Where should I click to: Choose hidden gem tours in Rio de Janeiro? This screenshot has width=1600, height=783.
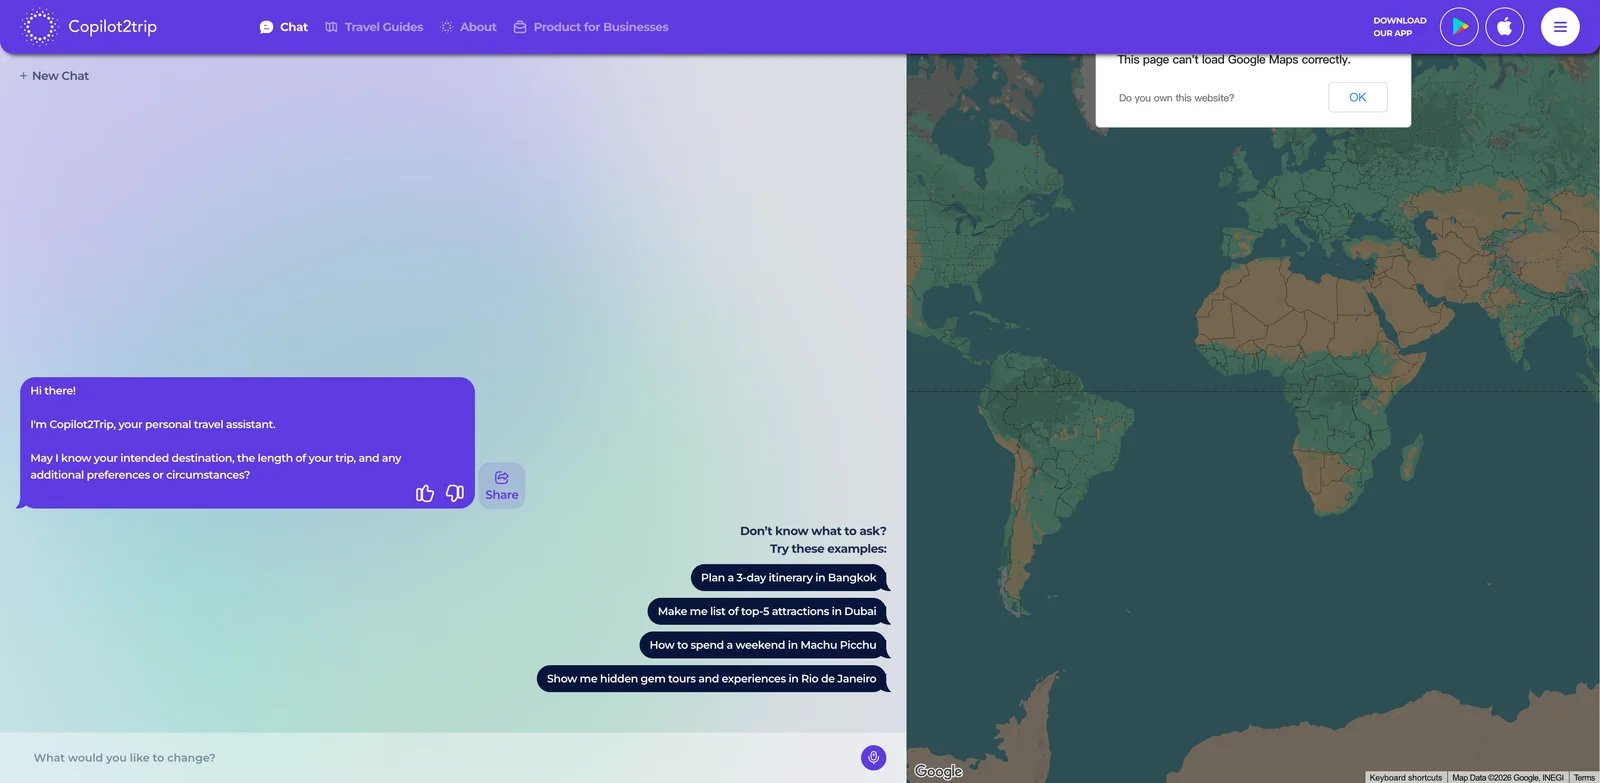tap(711, 679)
